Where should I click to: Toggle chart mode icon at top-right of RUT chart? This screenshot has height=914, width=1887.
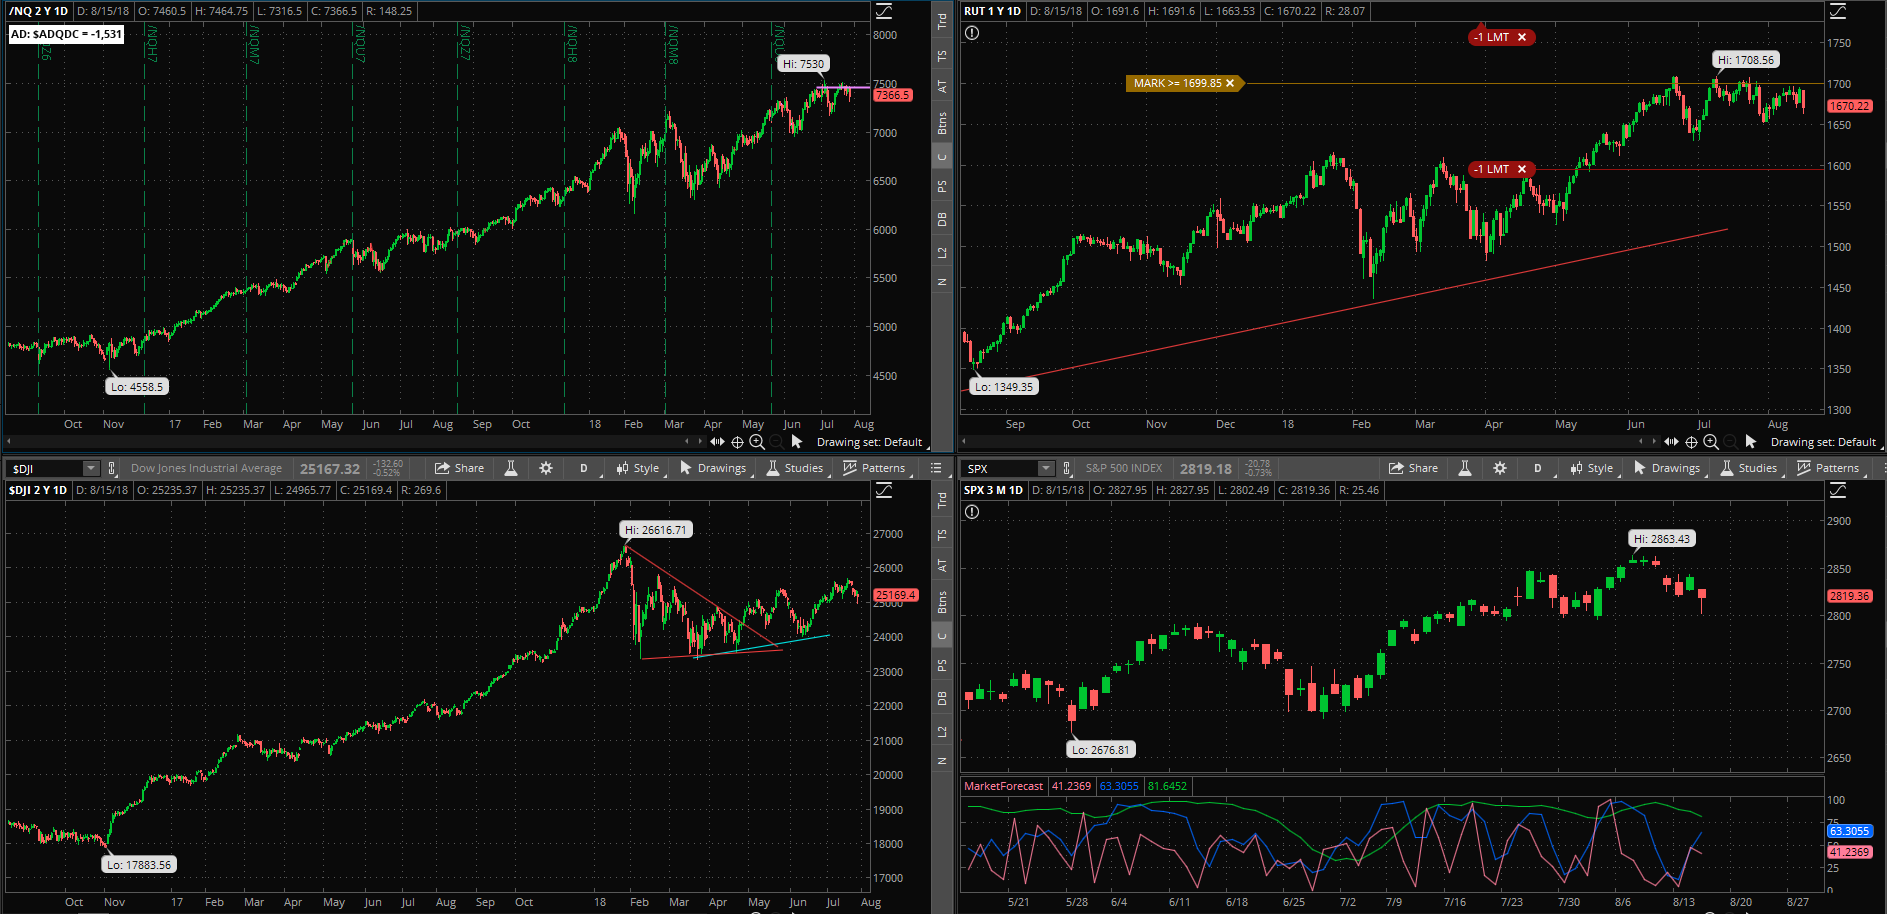1838,12
